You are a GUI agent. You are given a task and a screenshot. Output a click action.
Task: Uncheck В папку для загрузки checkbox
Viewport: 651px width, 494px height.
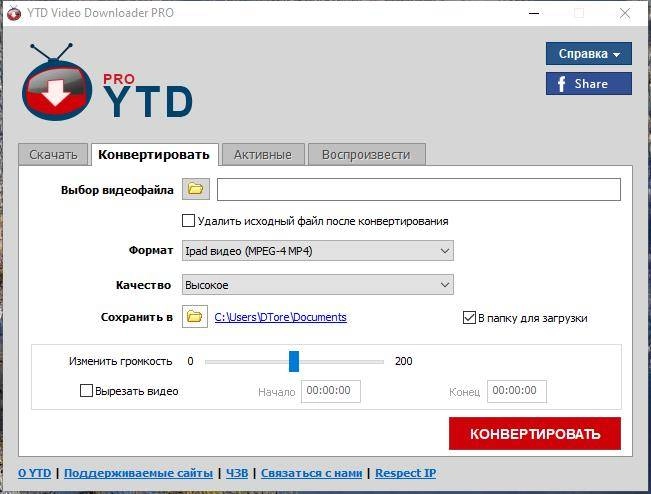469,318
